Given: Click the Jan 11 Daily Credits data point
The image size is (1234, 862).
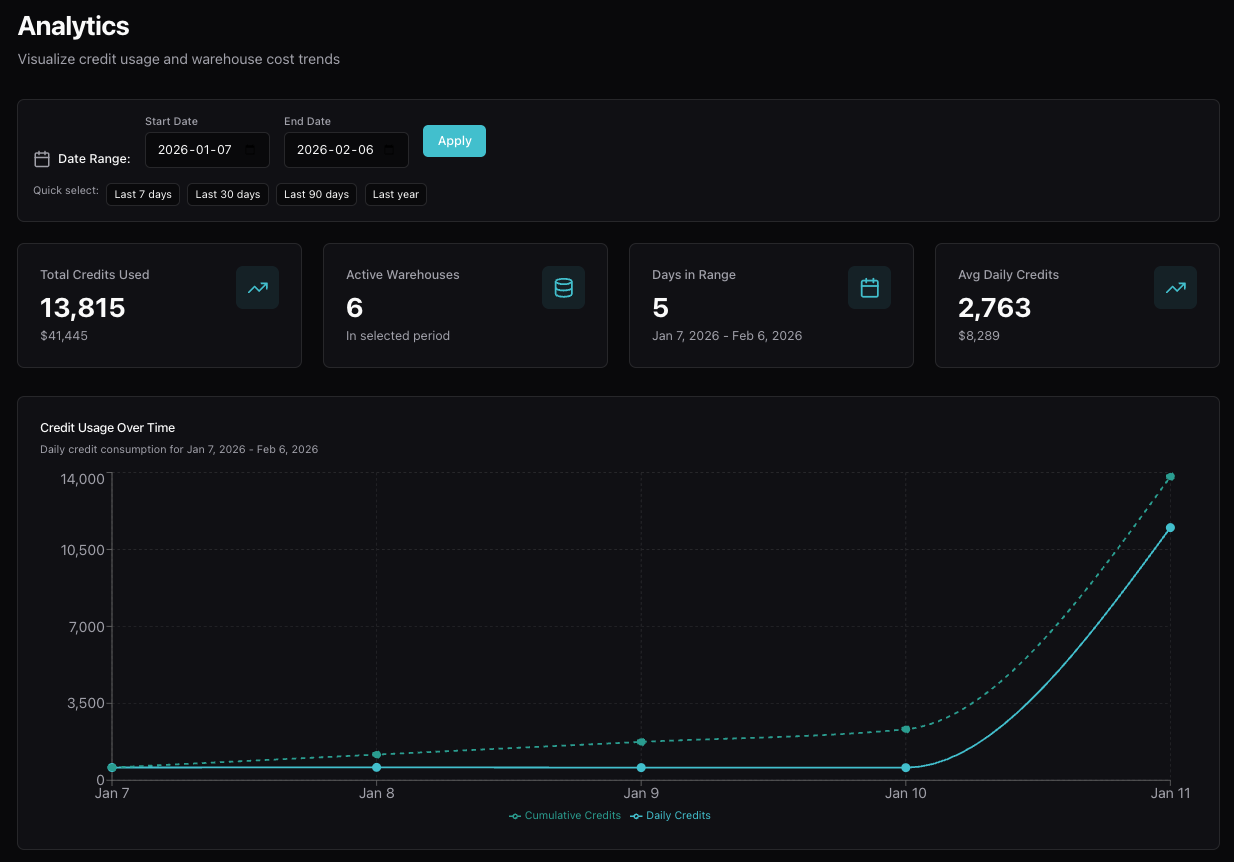Looking at the screenshot, I should tap(1170, 528).
